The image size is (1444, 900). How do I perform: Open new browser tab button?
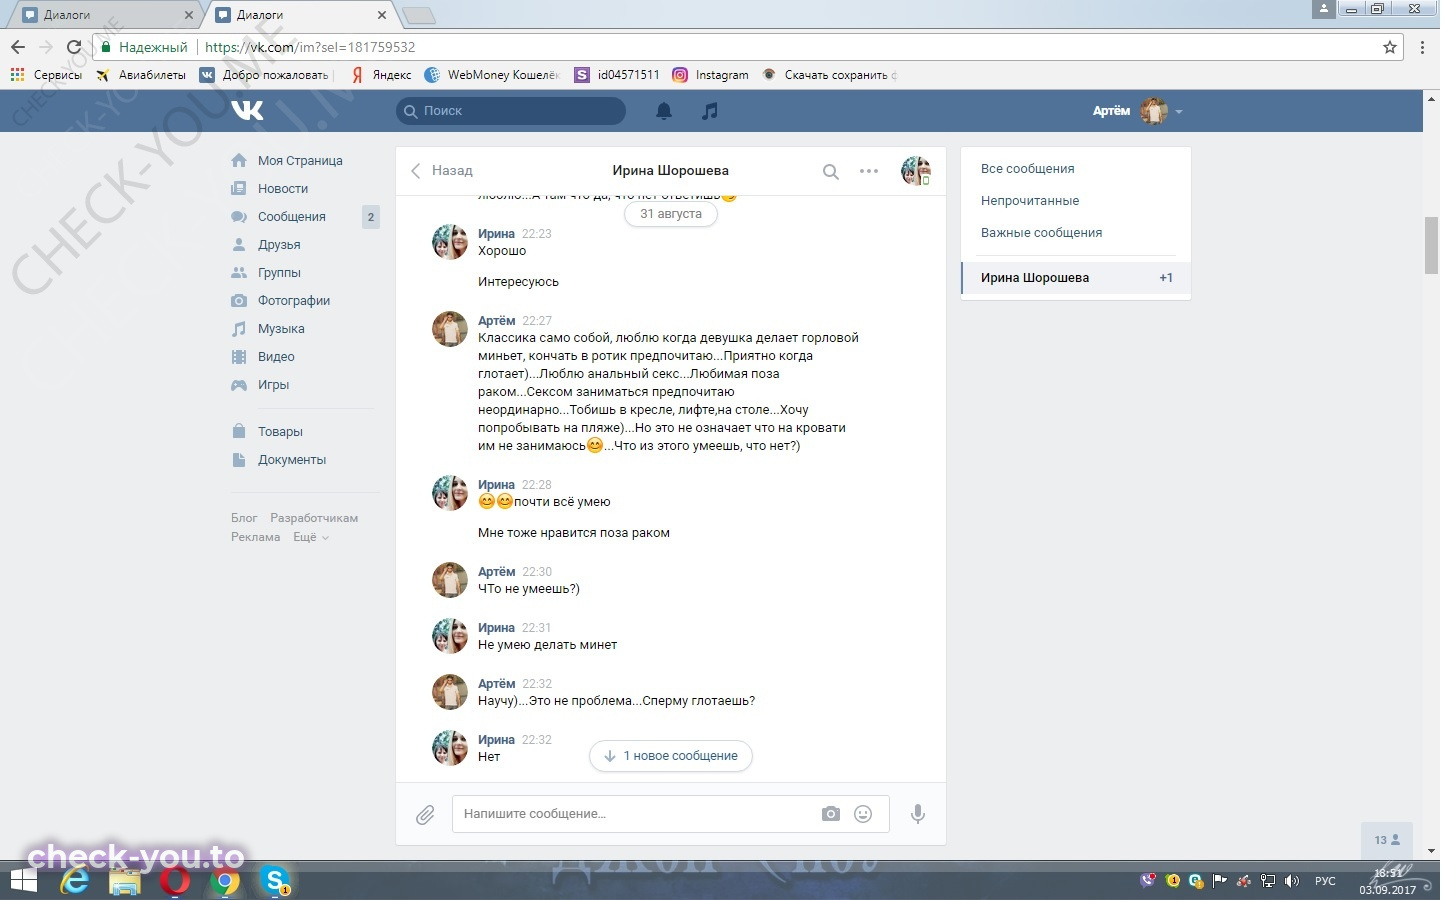coord(418,15)
